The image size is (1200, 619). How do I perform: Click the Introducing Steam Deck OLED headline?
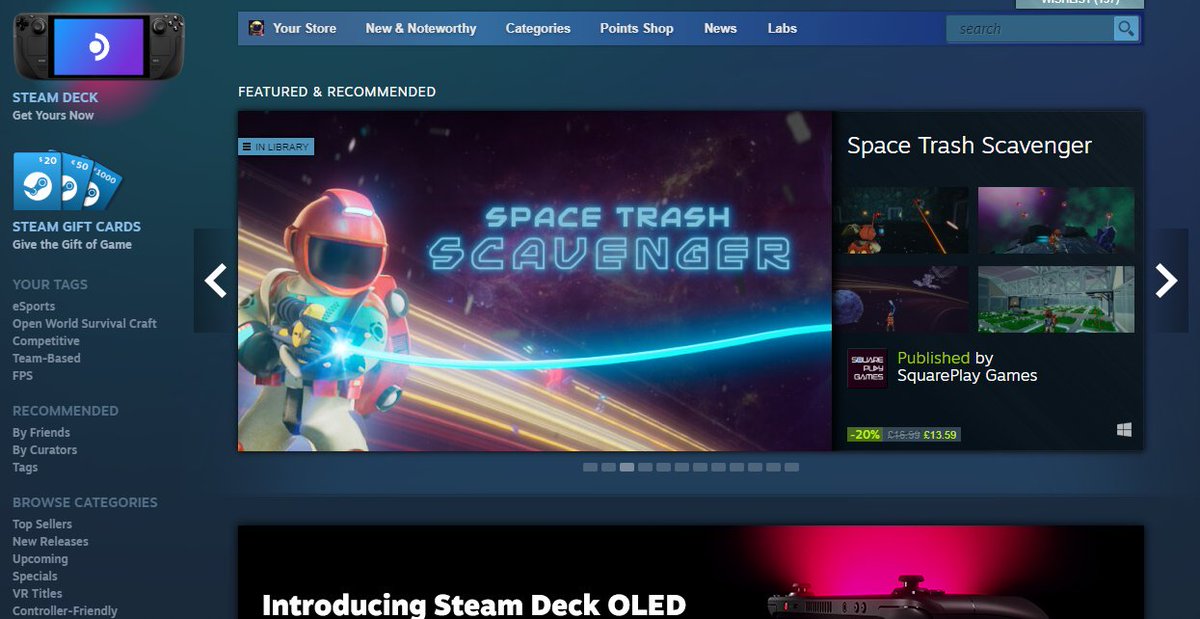pos(474,604)
